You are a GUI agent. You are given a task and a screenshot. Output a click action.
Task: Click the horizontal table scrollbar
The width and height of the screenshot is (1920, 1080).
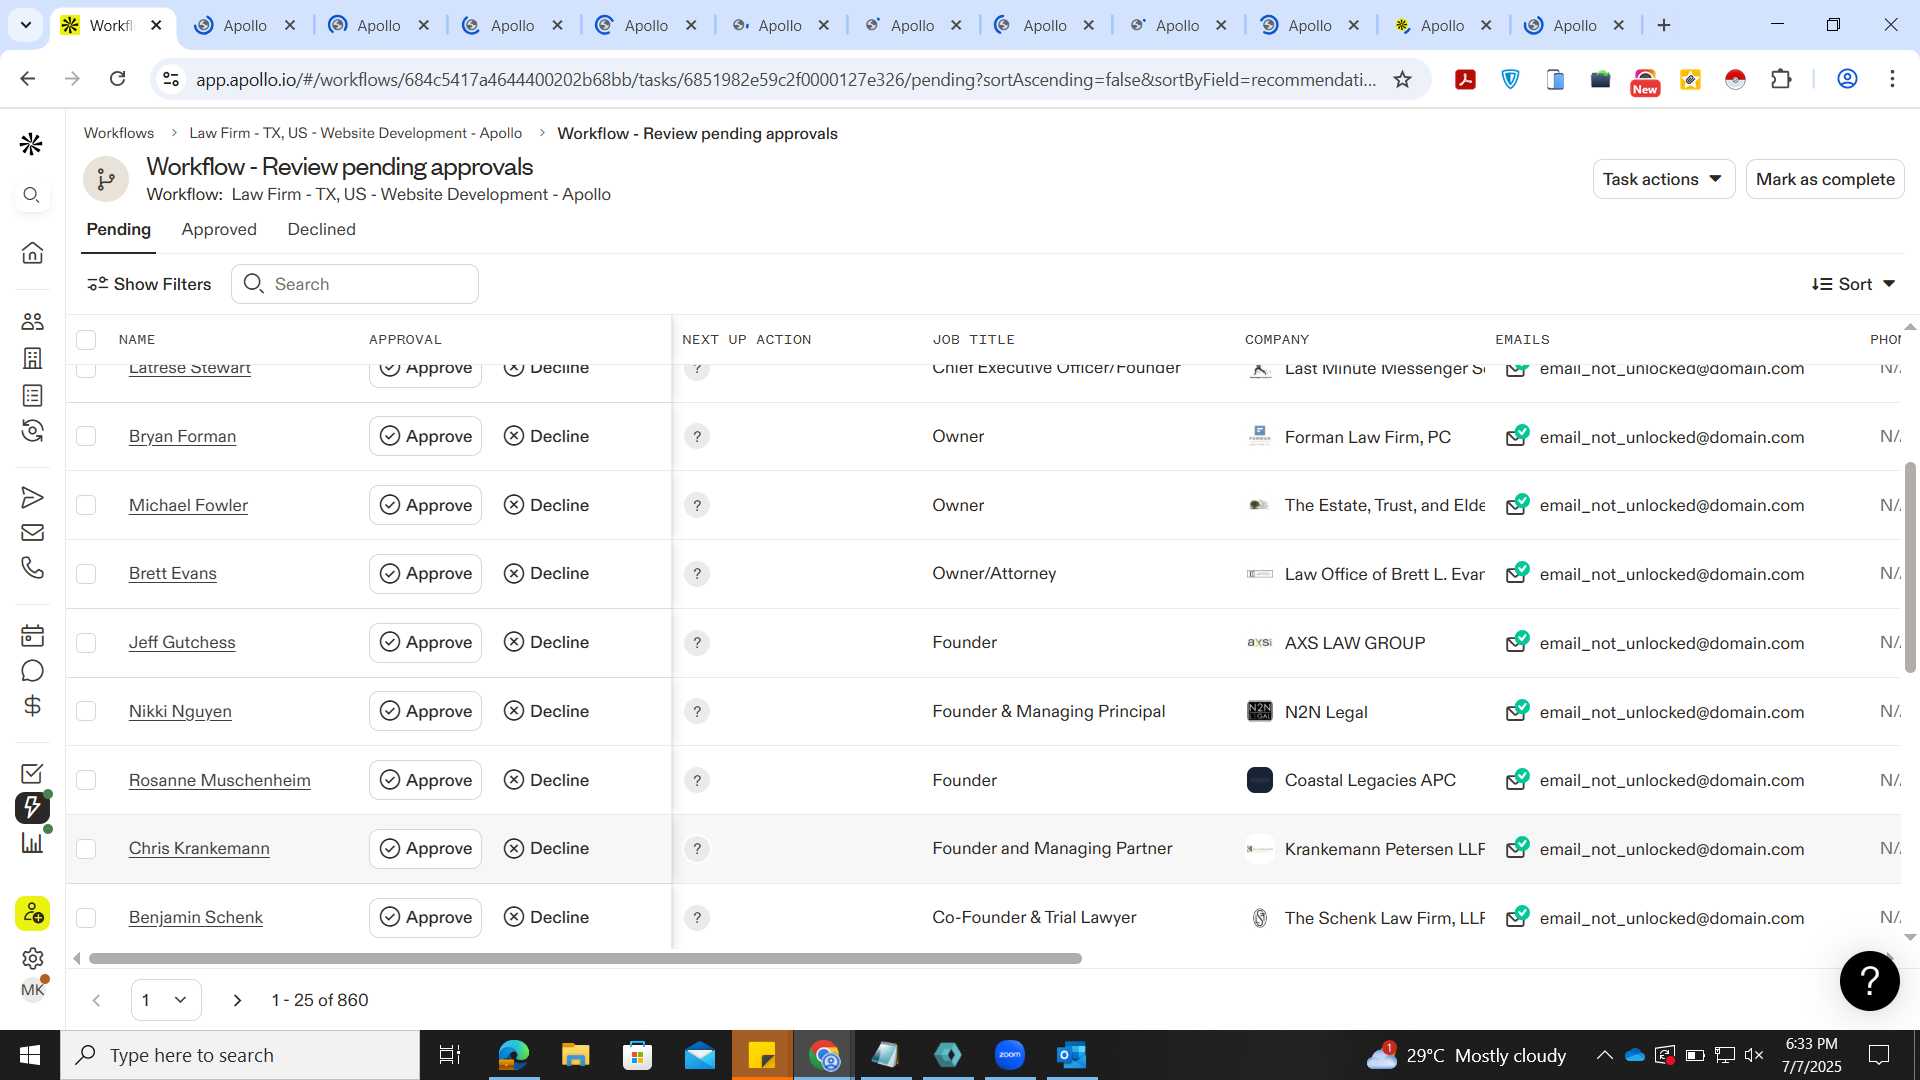585,958
